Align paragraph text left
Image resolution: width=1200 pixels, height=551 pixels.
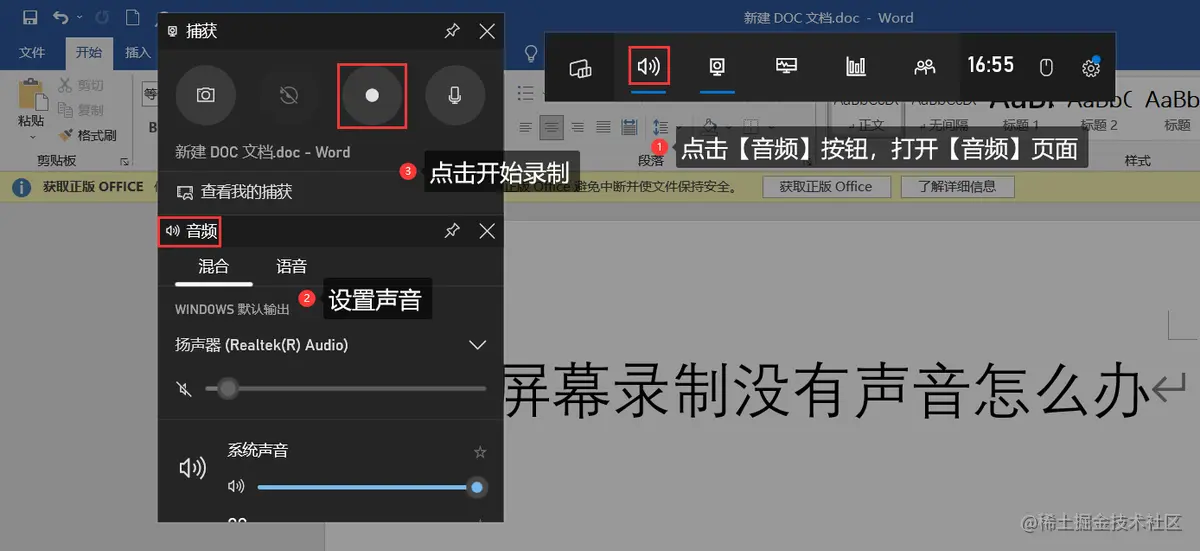525,127
